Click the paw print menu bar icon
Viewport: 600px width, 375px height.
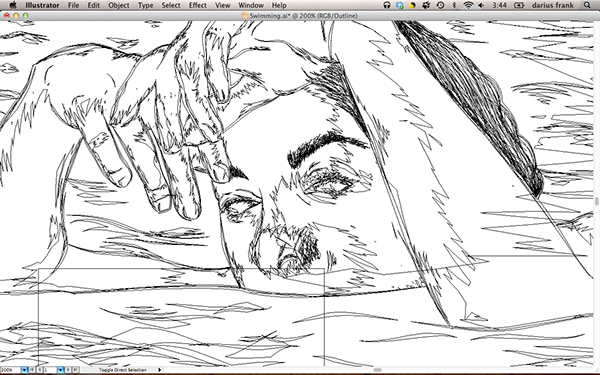pos(426,5)
